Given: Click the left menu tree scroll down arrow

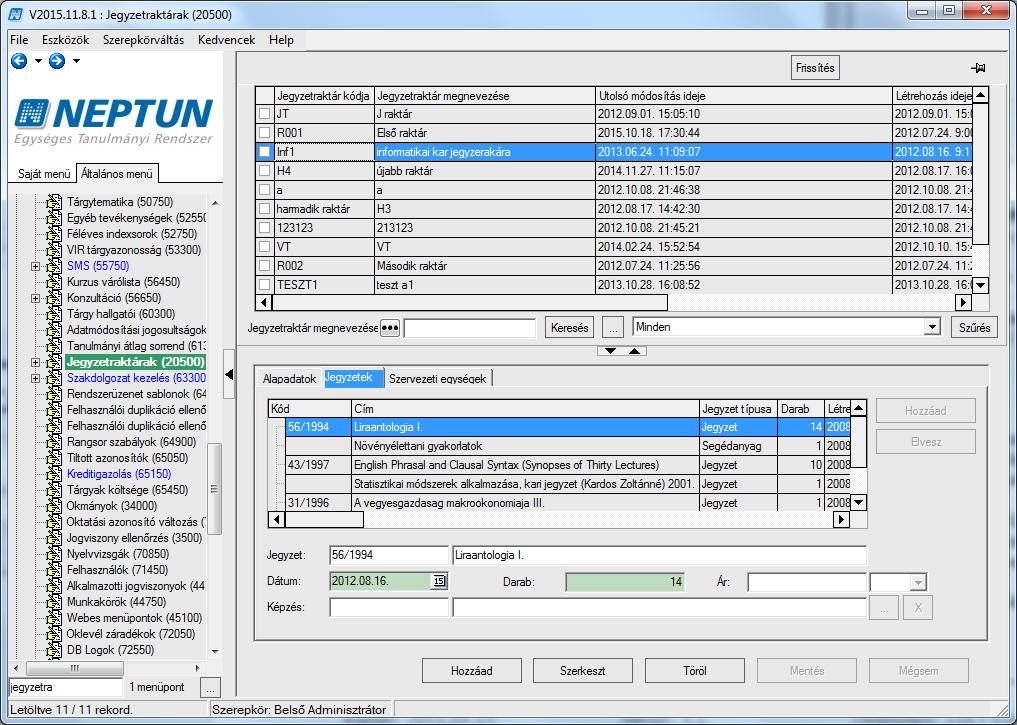Looking at the screenshot, I should pyautogui.click(x=215, y=651).
